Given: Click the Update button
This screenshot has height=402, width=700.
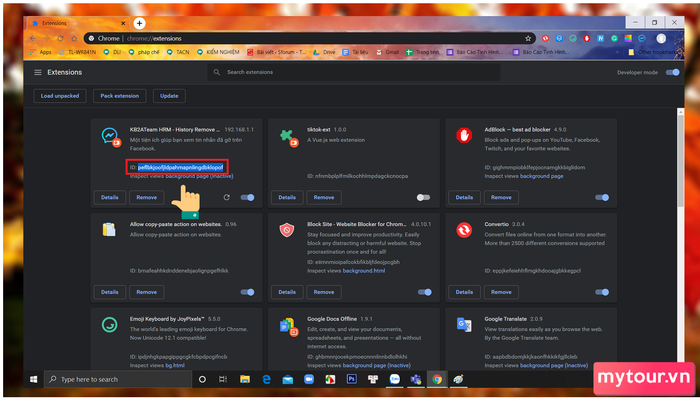Looking at the screenshot, I should click(x=169, y=96).
